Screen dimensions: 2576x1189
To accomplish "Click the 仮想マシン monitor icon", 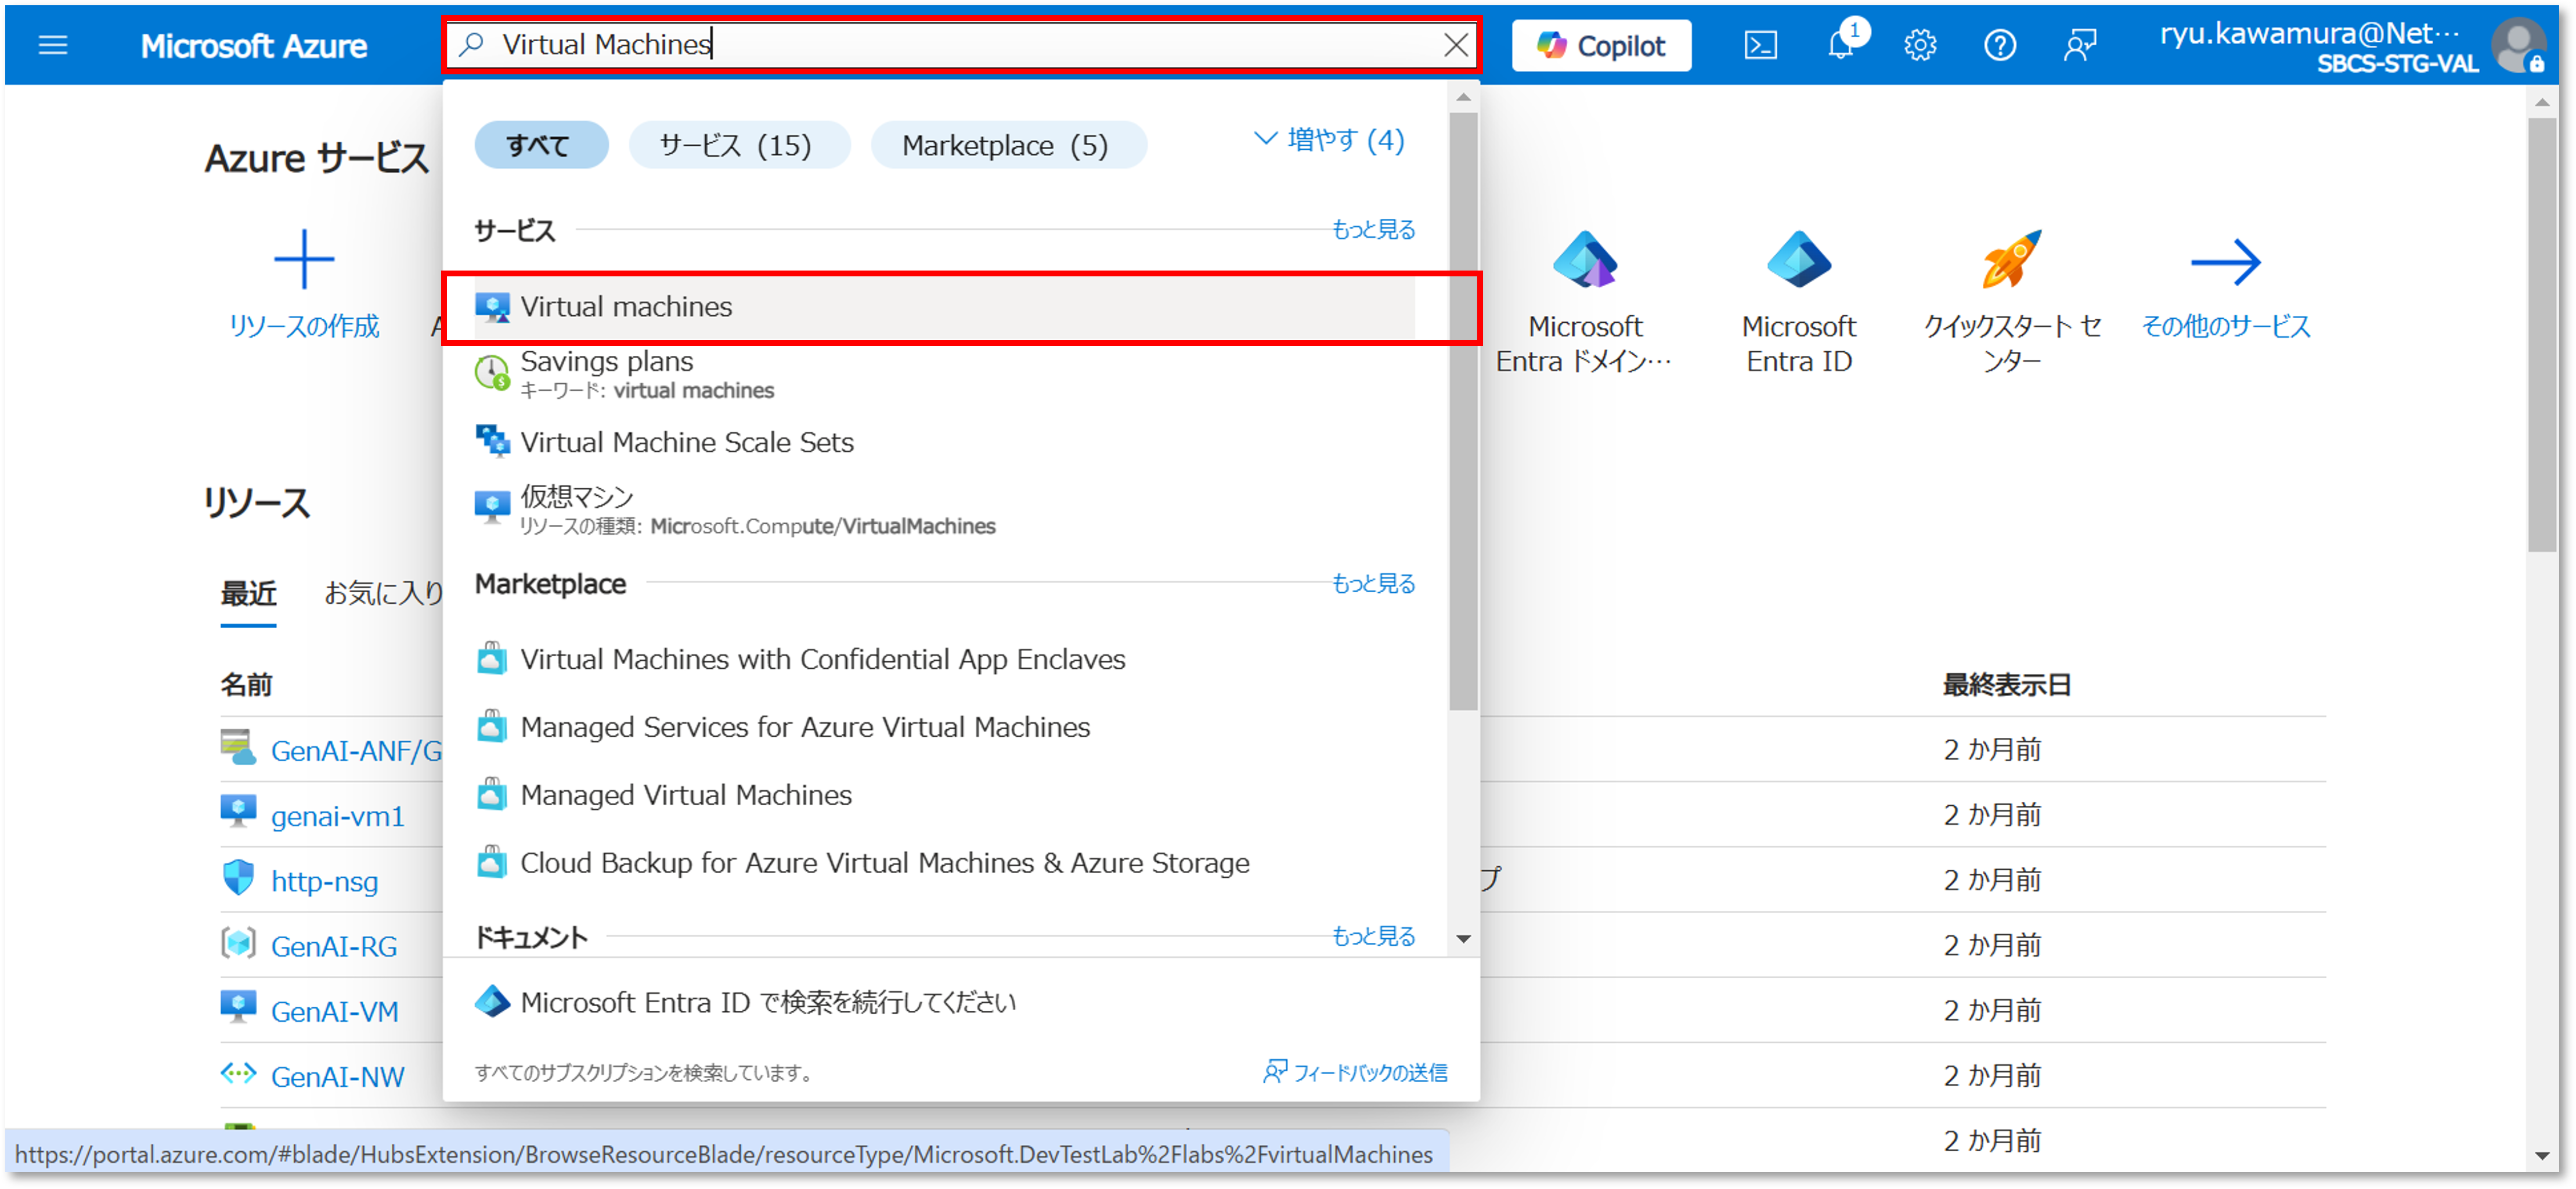I will coord(492,507).
